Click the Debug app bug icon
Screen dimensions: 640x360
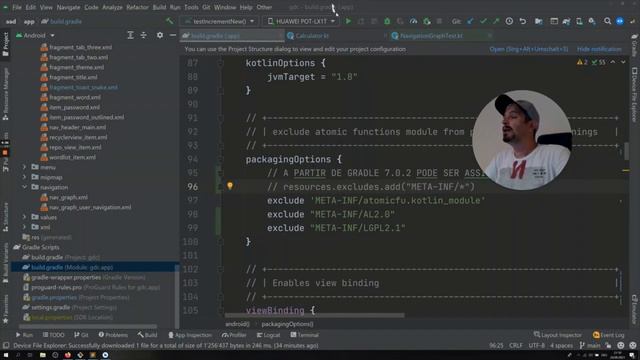[387, 21]
